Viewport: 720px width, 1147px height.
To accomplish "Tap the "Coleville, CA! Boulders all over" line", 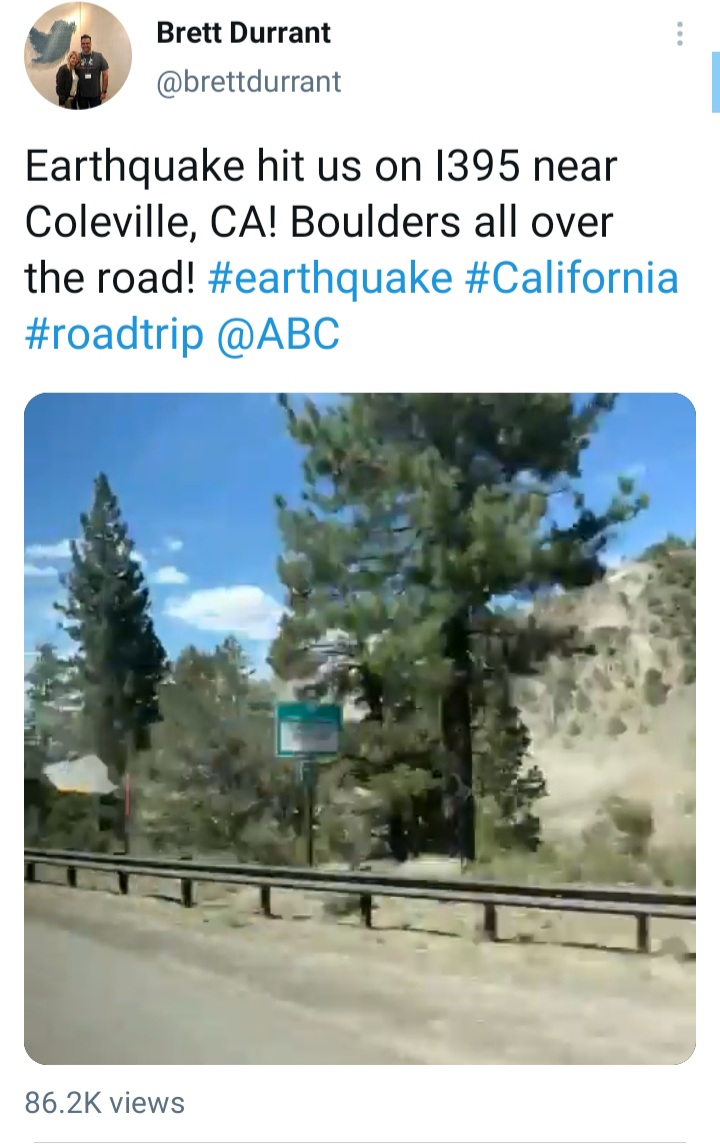I will click(319, 222).
